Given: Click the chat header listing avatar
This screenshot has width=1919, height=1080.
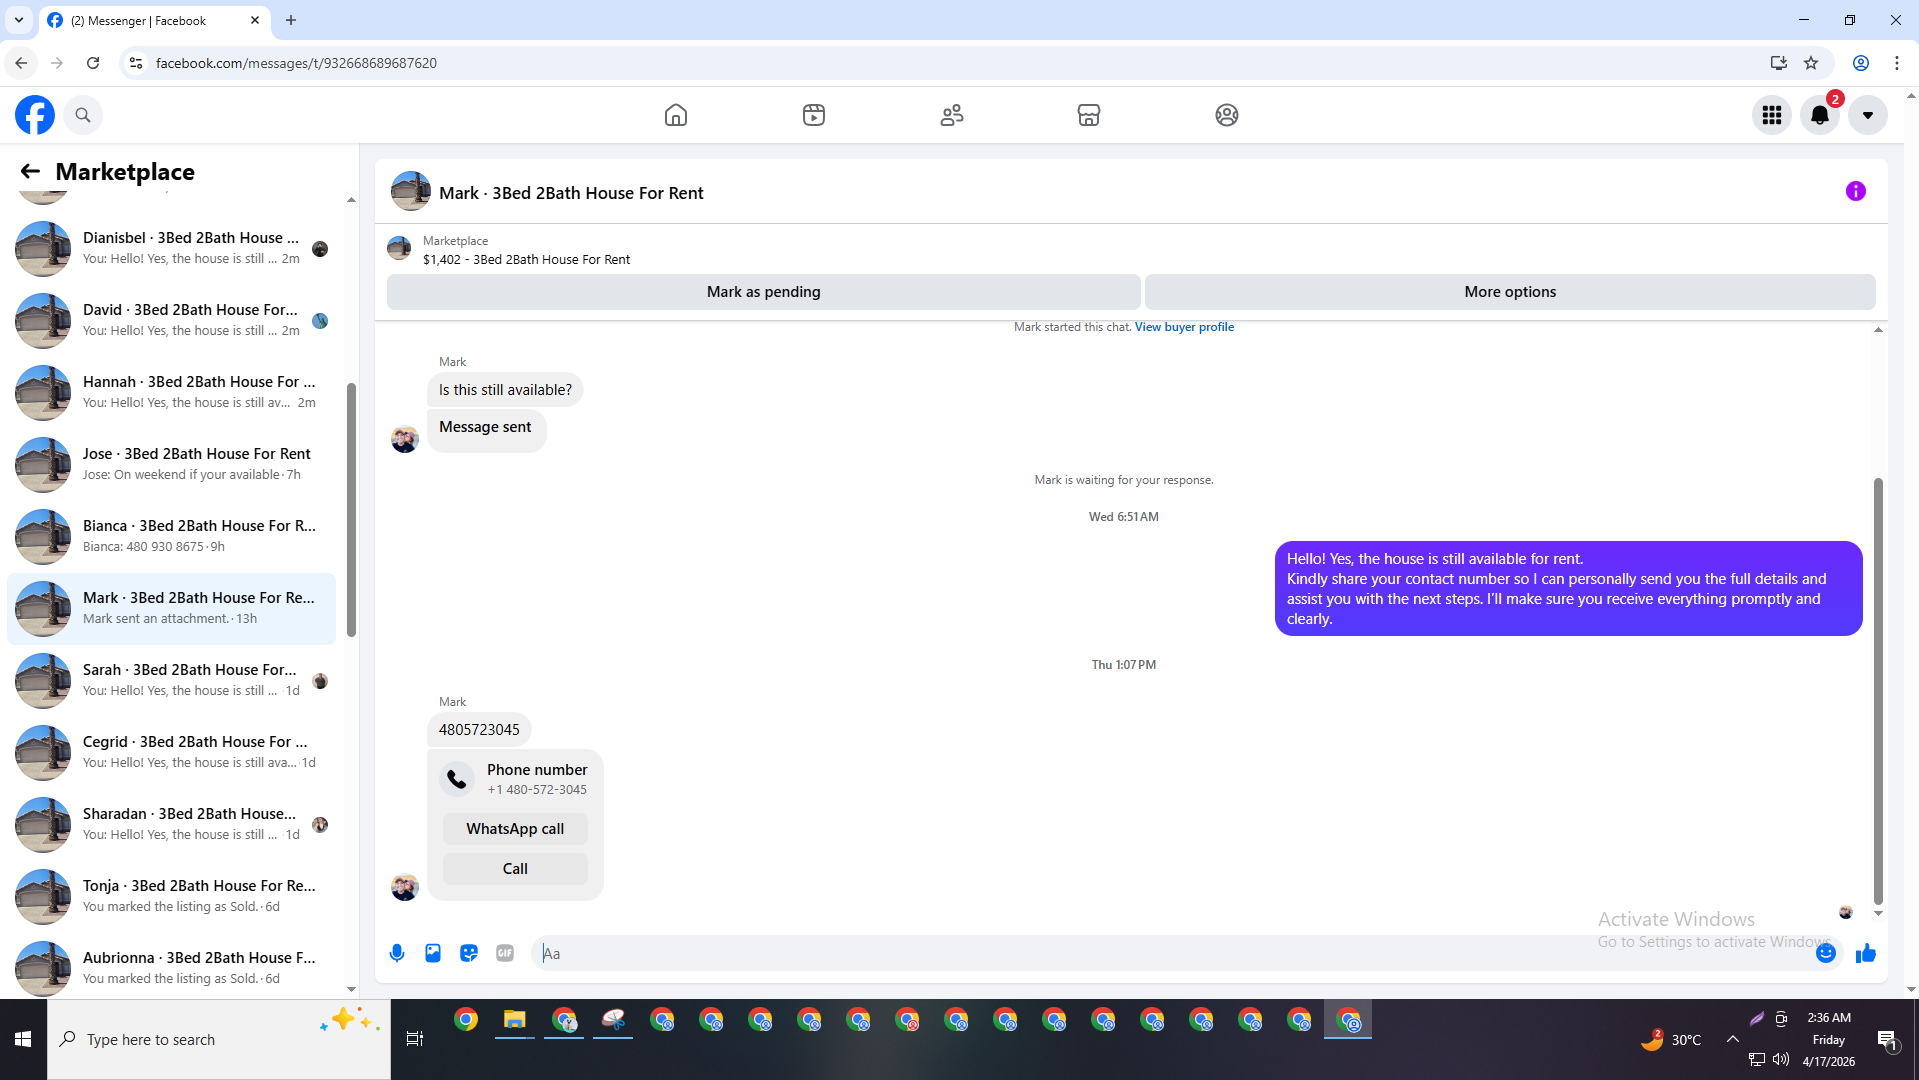Looking at the screenshot, I should point(410,191).
